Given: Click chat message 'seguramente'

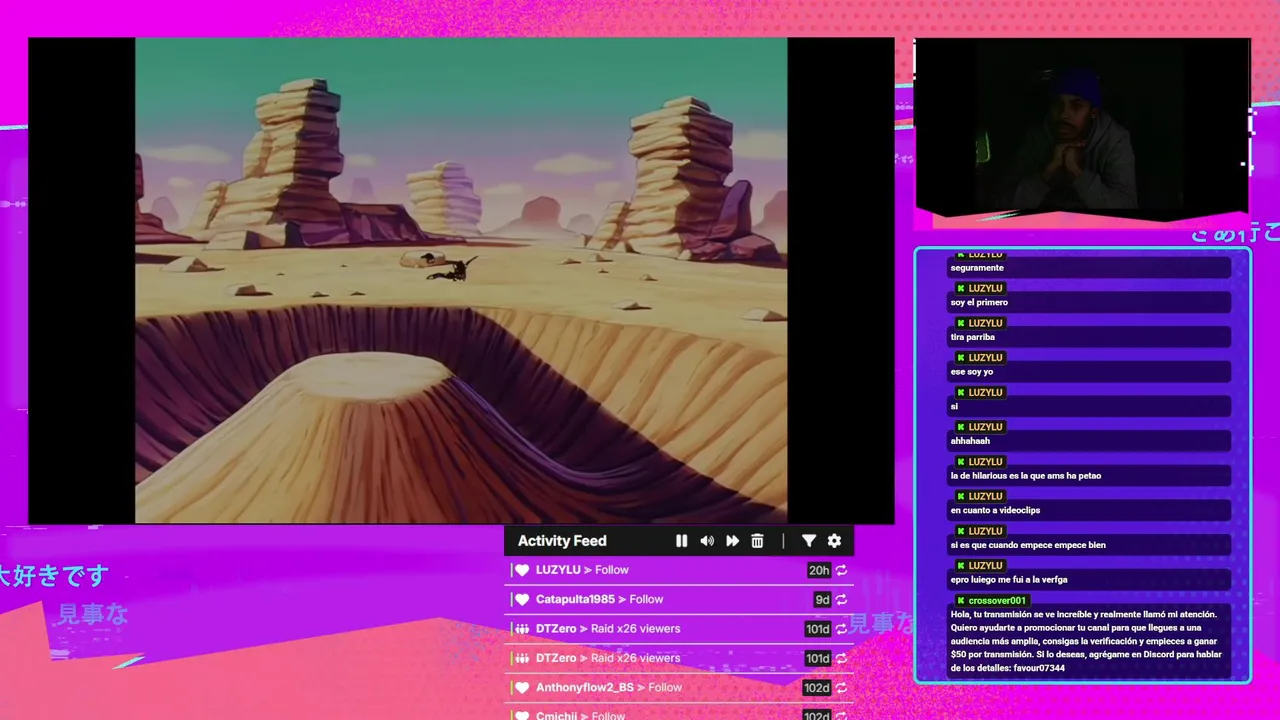Looking at the screenshot, I should pos(977,268).
